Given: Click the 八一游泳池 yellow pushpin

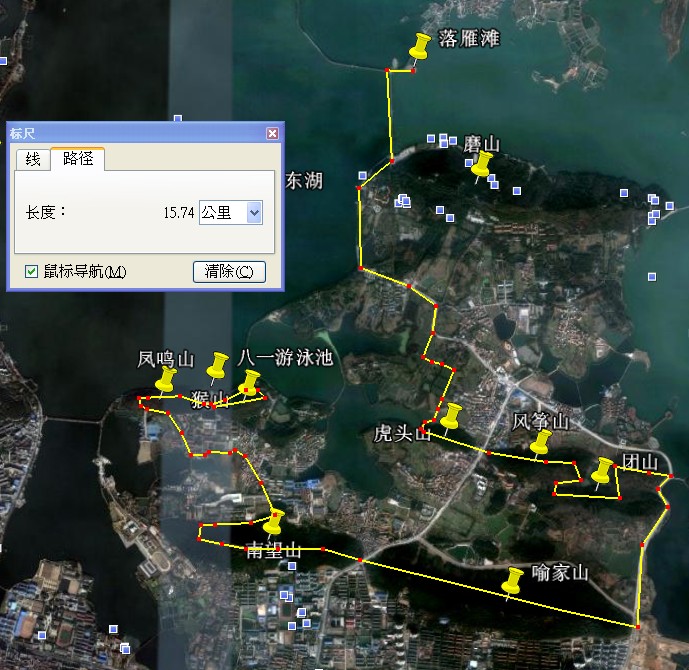Looking at the screenshot, I should tap(250, 383).
